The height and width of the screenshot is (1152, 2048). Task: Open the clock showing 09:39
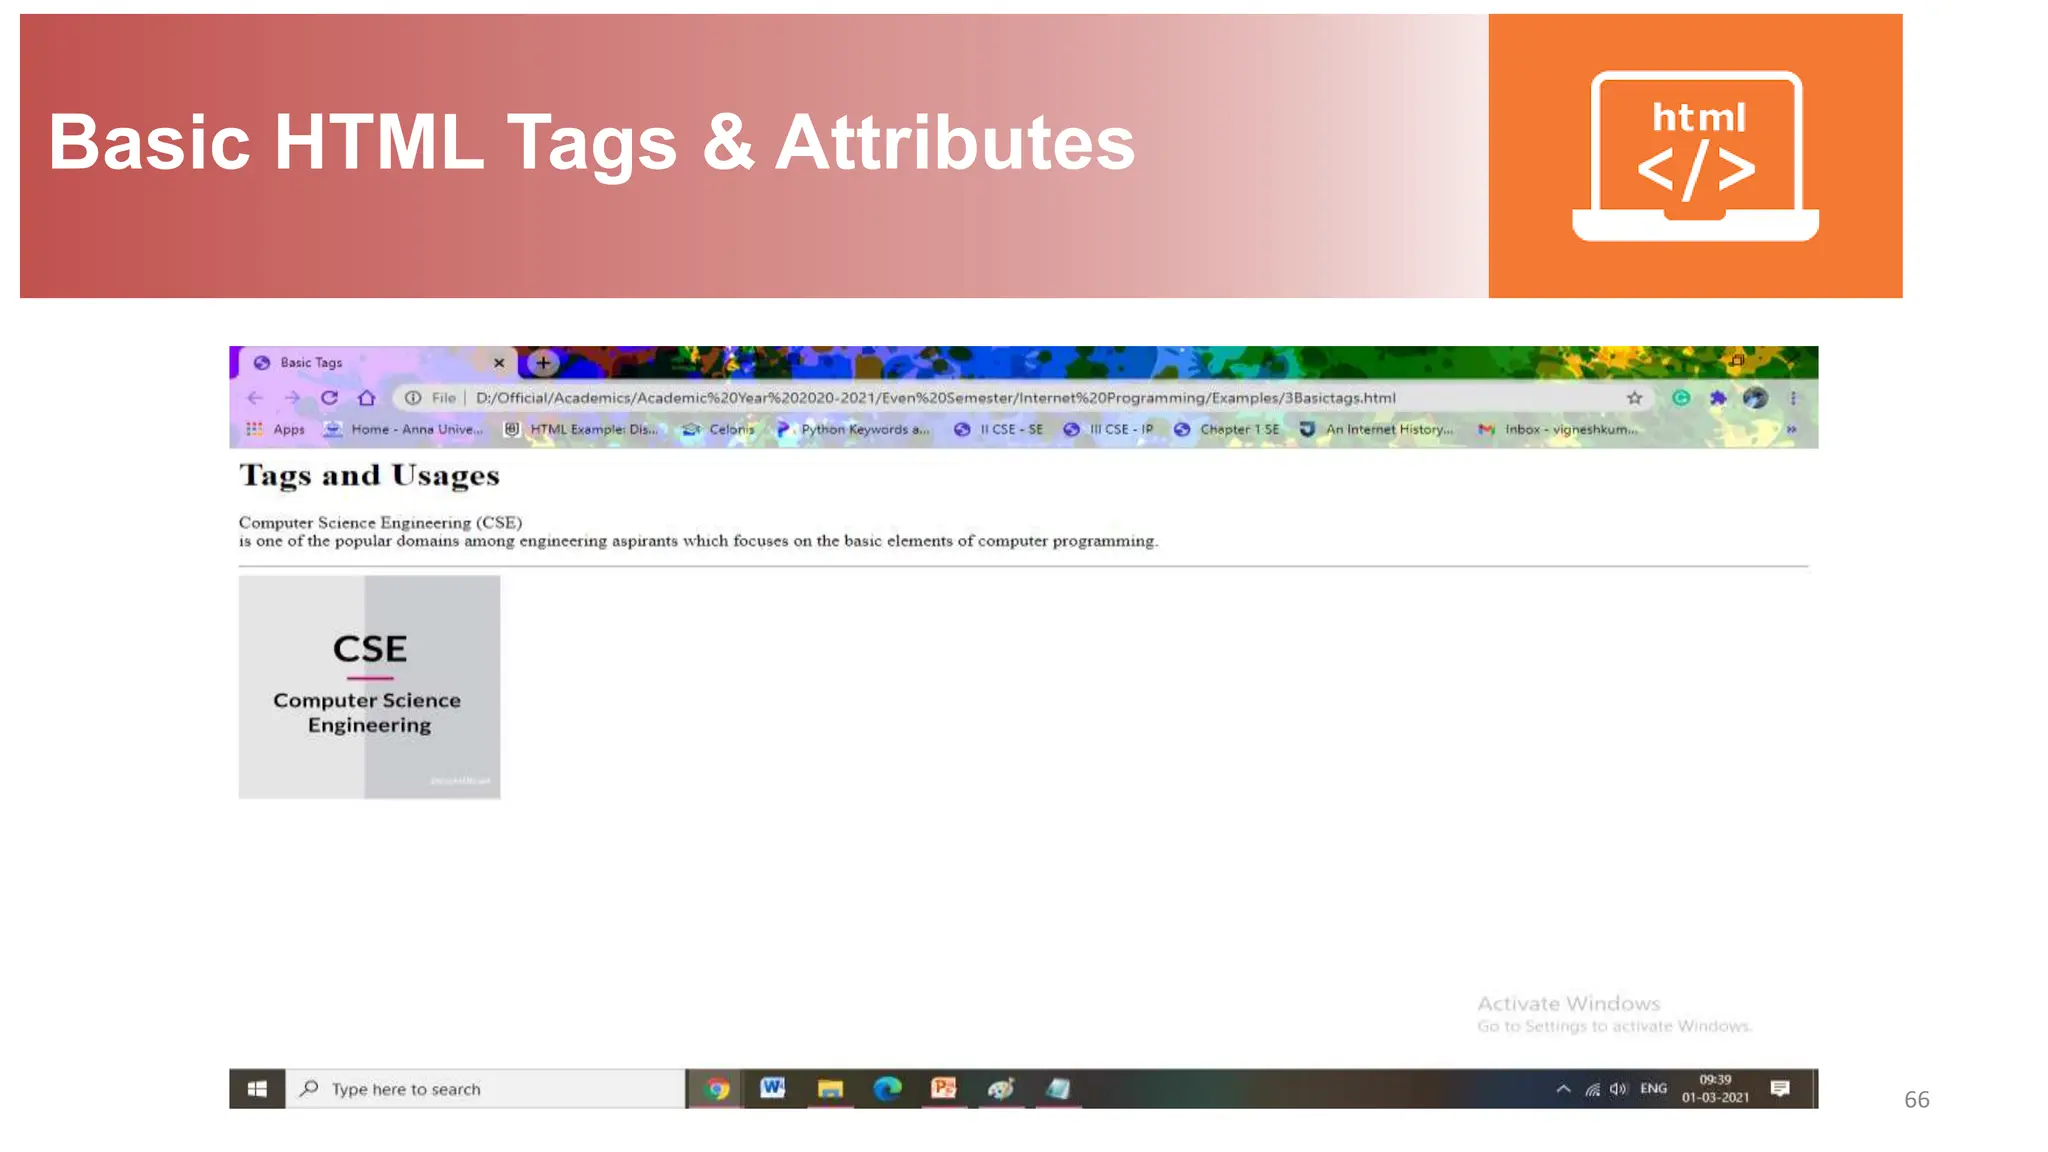(1716, 1089)
